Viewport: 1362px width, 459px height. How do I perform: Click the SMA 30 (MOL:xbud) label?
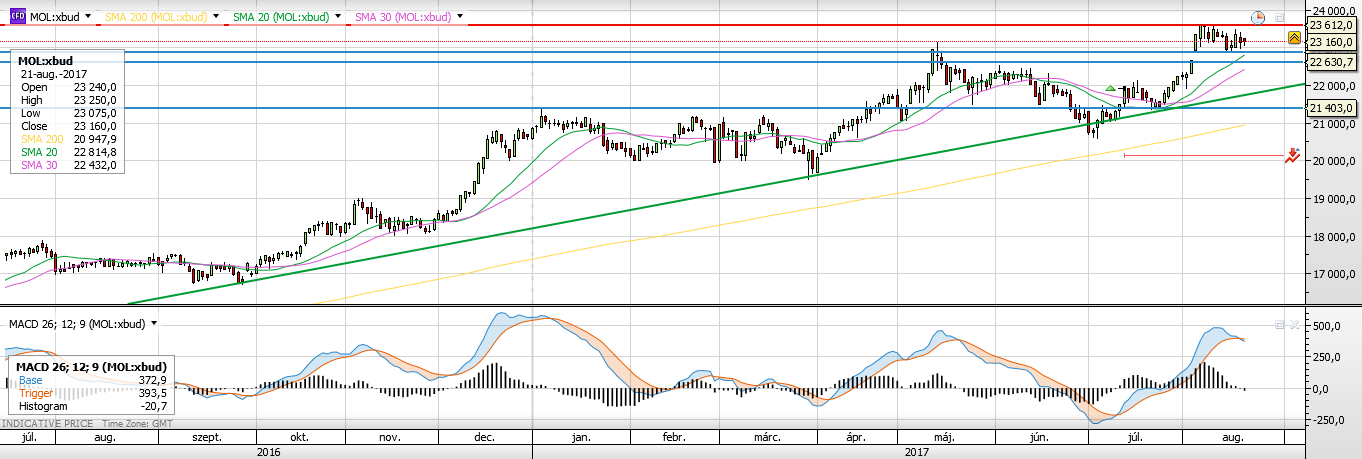(x=402, y=17)
